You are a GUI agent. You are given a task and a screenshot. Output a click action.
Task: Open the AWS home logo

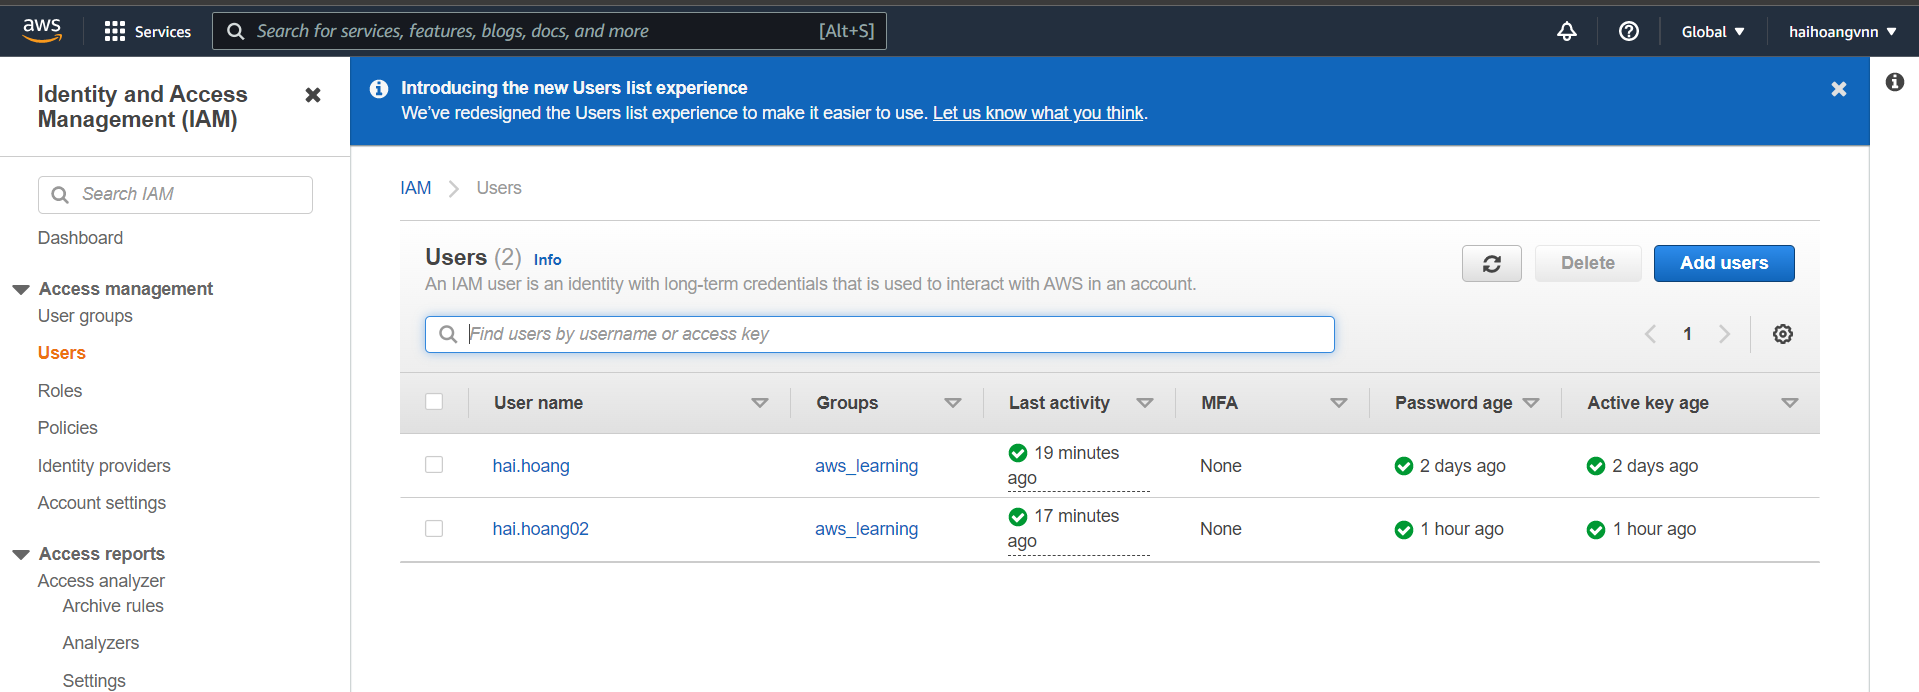pyautogui.click(x=42, y=30)
